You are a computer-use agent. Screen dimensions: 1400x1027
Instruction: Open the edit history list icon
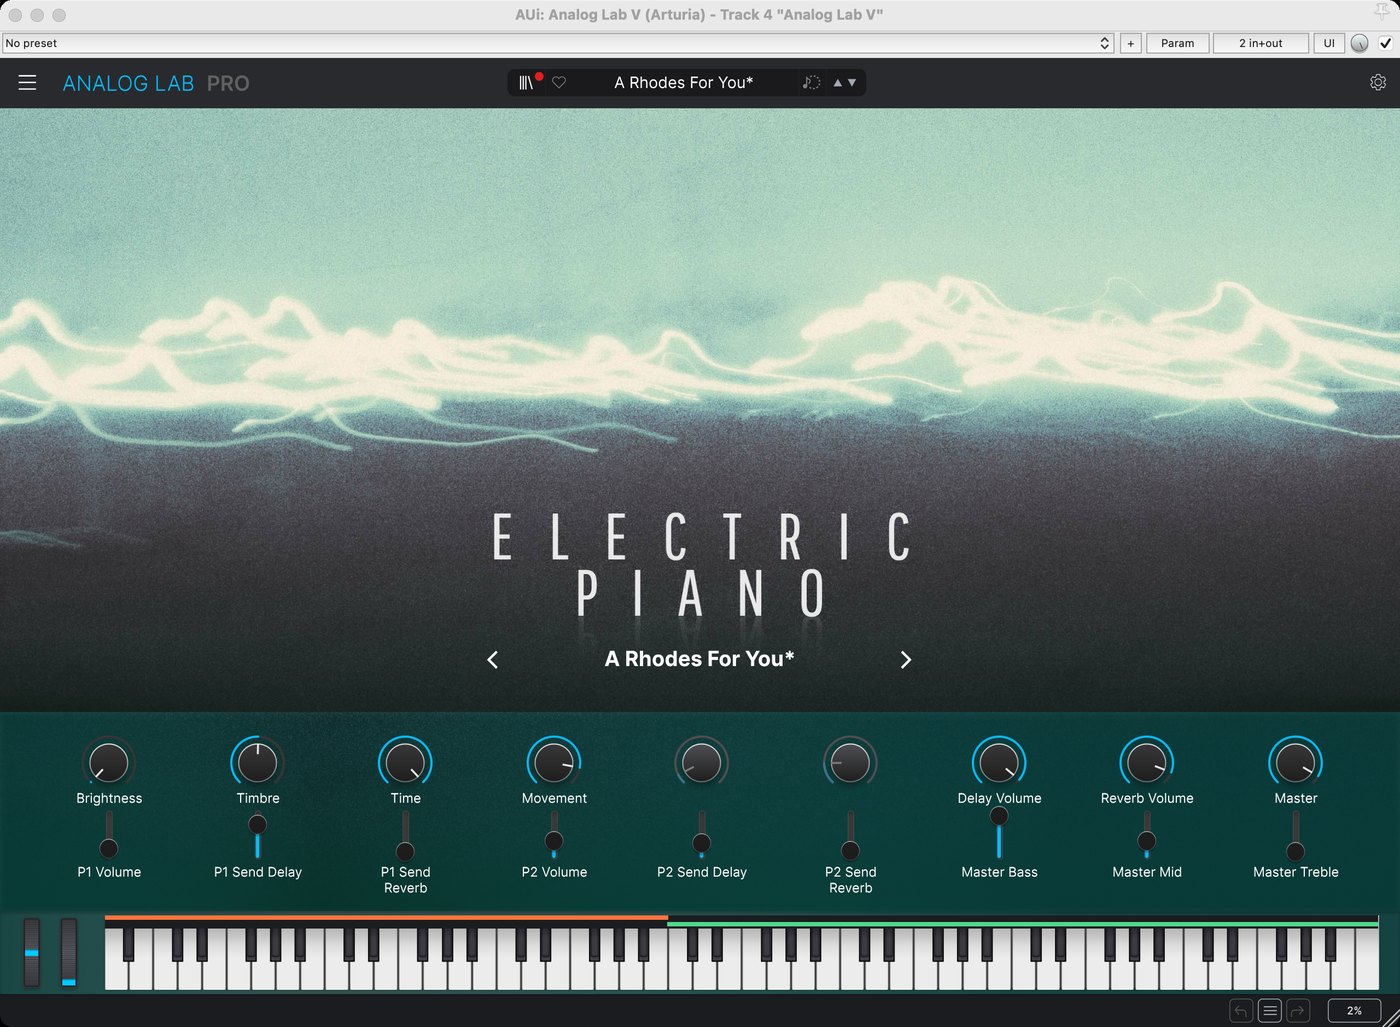click(1270, 1011)
